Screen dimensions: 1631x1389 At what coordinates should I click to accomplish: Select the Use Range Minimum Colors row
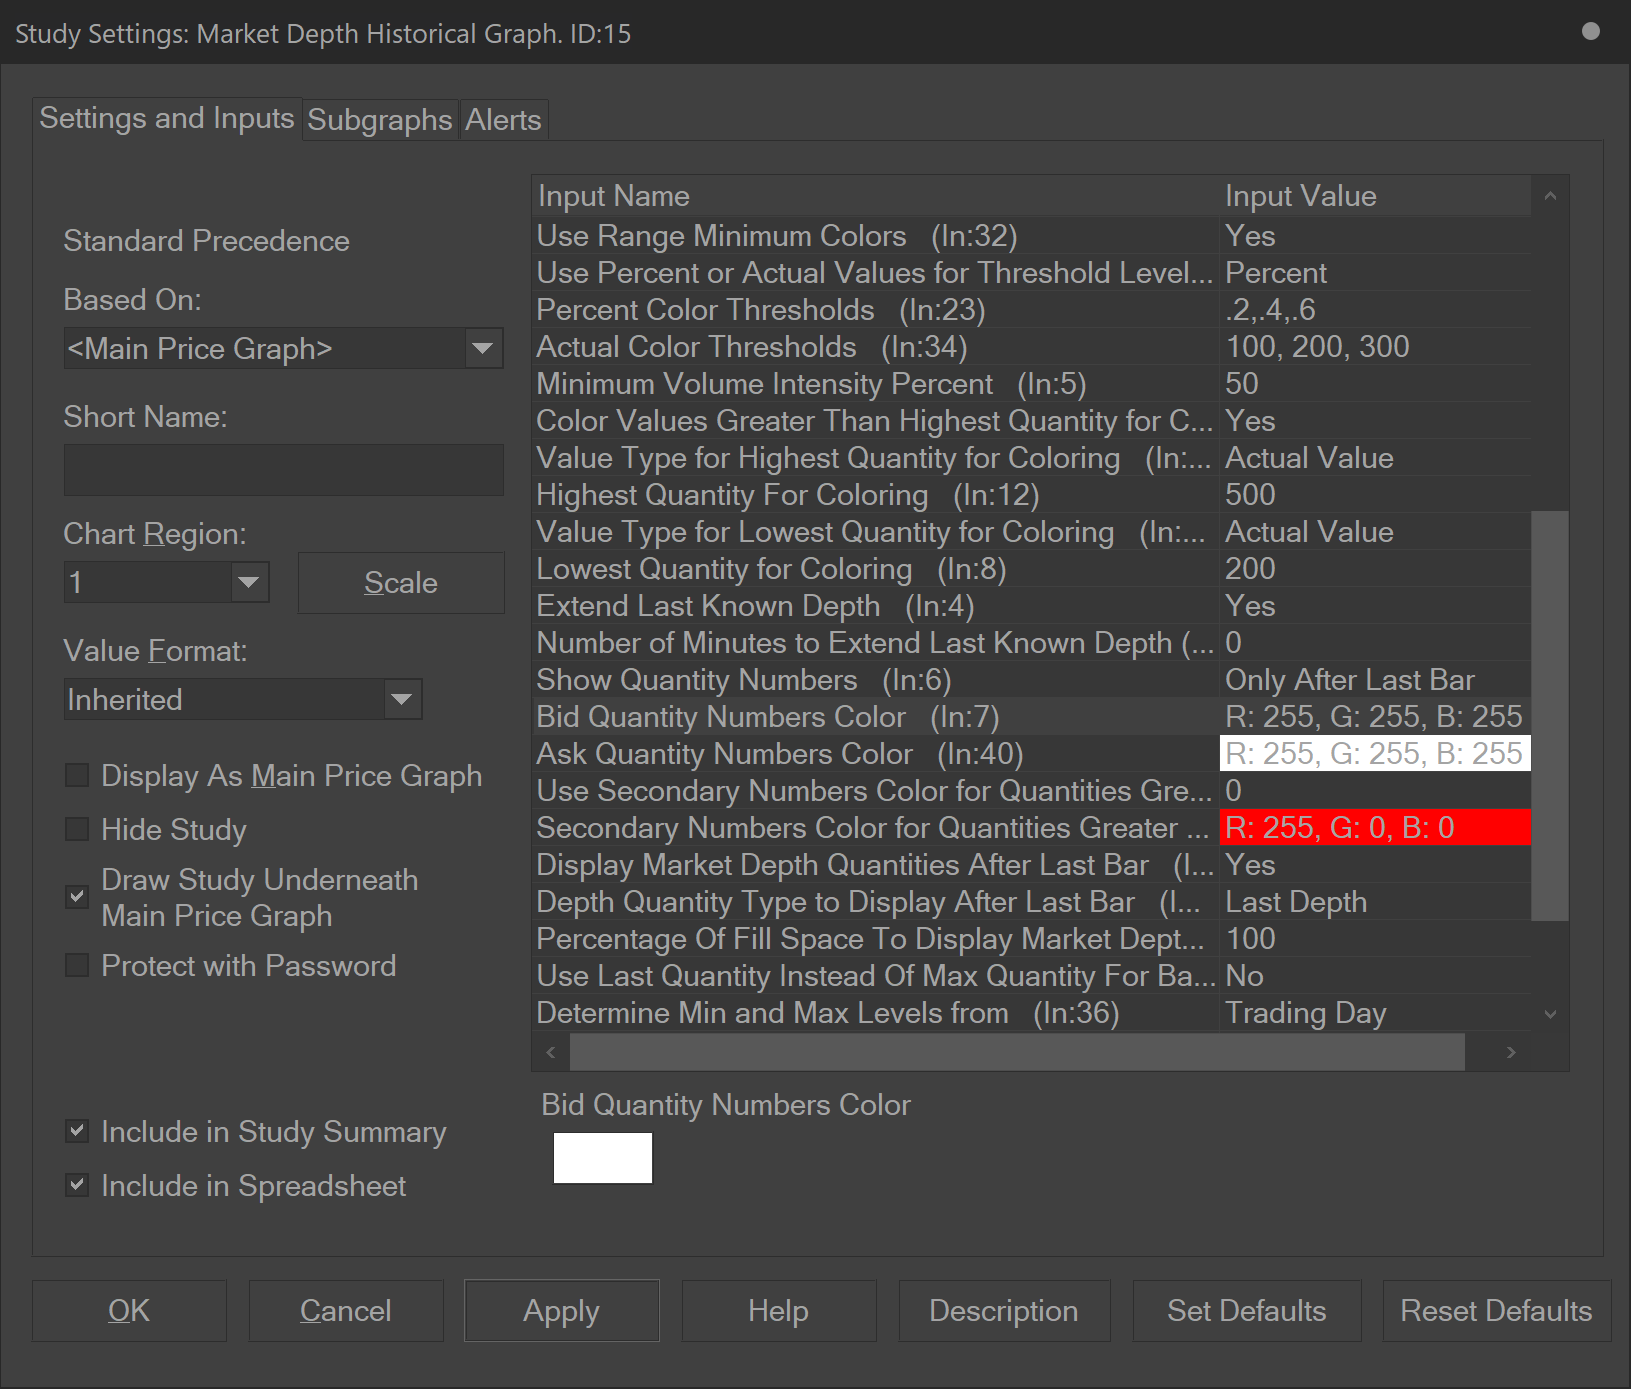1031,236
